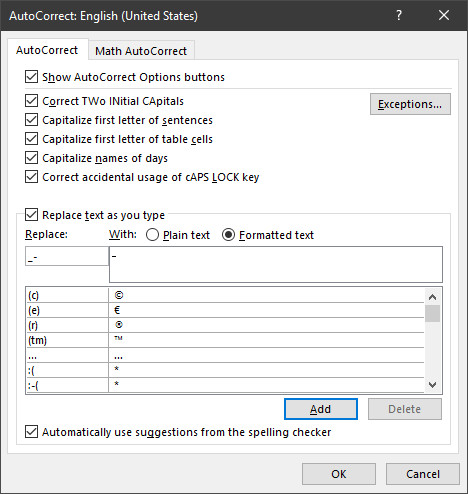Uncheck Replace text as you type
Viewport: 468px width, 494px height.
(31, 215)
